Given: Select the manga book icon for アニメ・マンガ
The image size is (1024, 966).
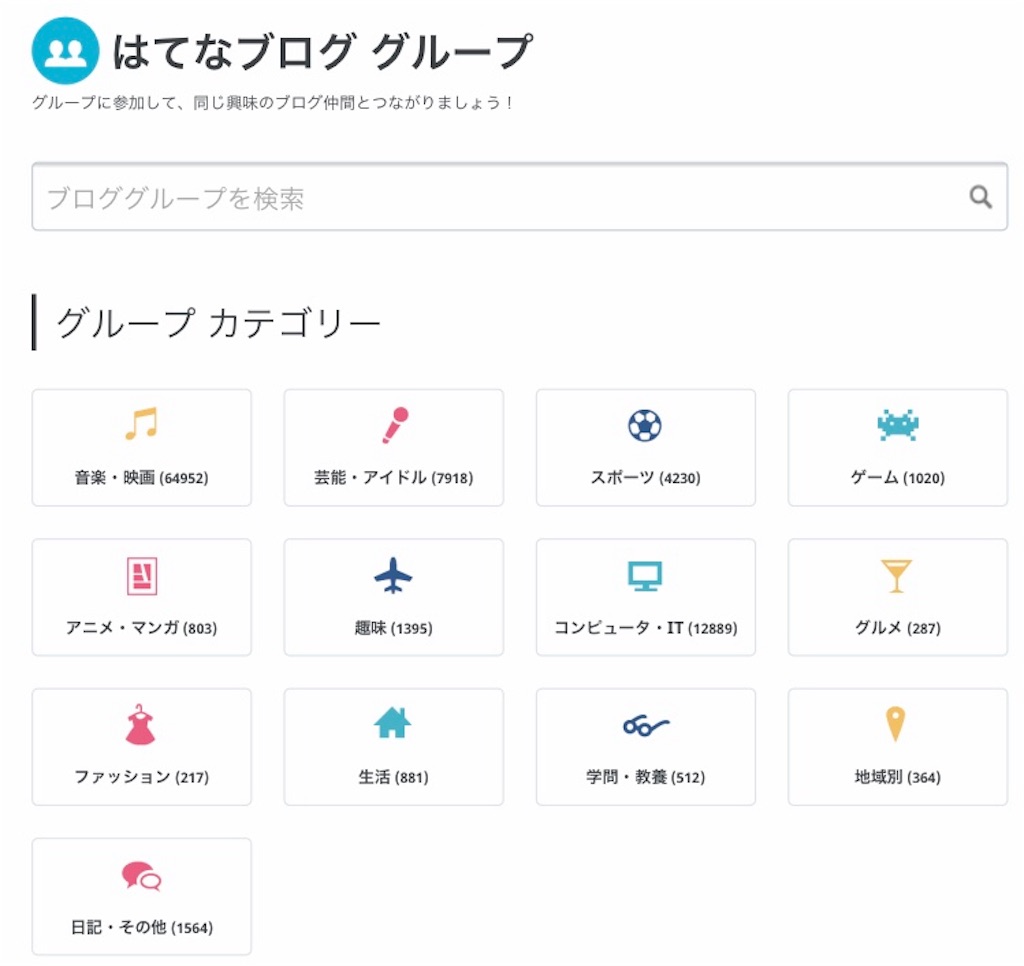Looking at the screenshot, I should click(x=142, y=575).
